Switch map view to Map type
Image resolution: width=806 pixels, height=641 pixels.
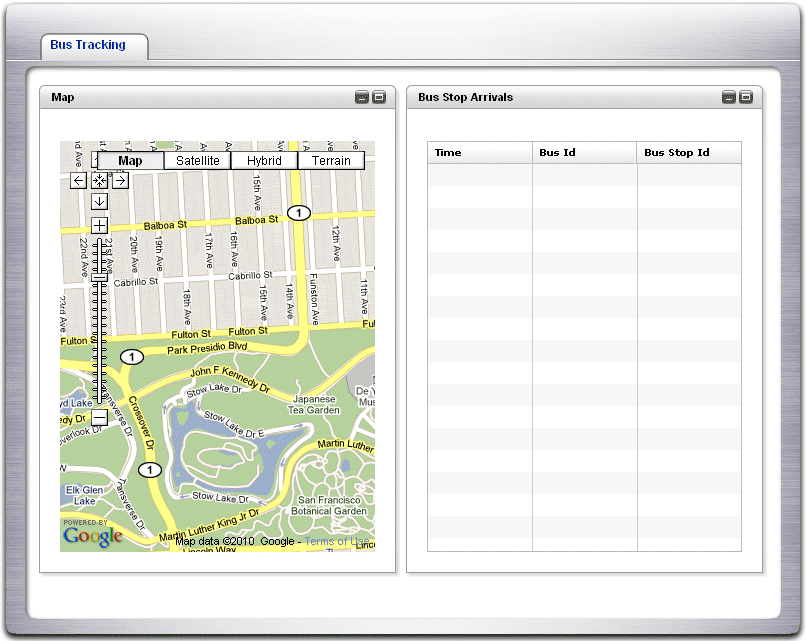[x=131, y=160]
